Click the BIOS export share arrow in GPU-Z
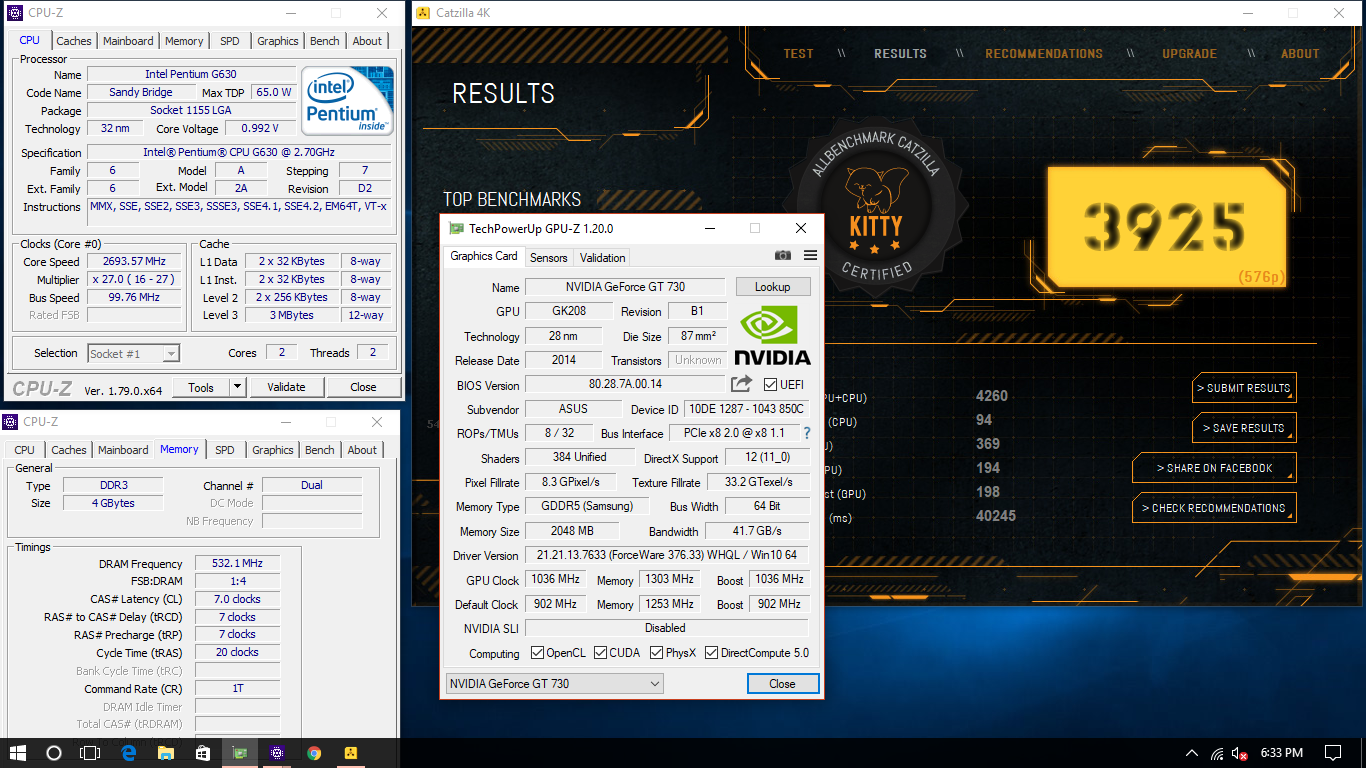The image size is (1366, 768). [x=741, y=384]
